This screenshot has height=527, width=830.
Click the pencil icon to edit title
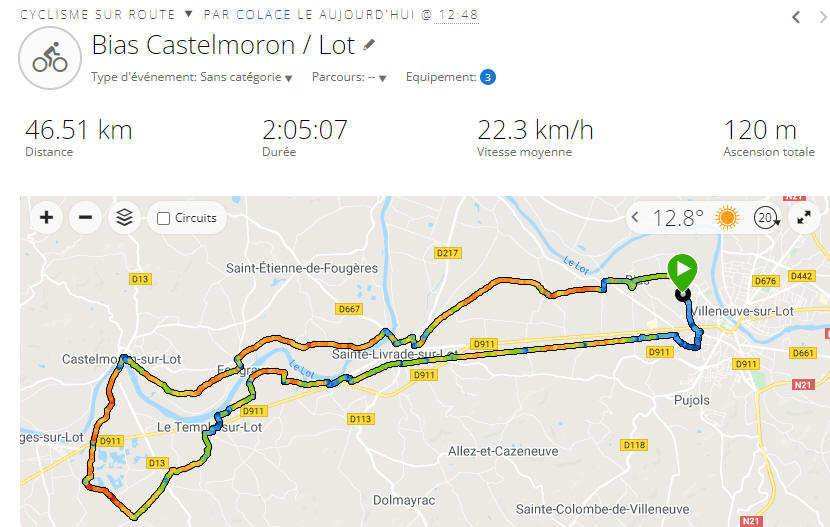pos(369,46)
